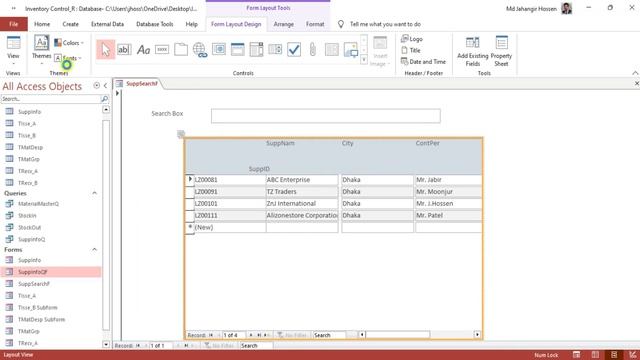Click Add Existing Fields
This screenshot has width=640, height=360.
[473, 51]
